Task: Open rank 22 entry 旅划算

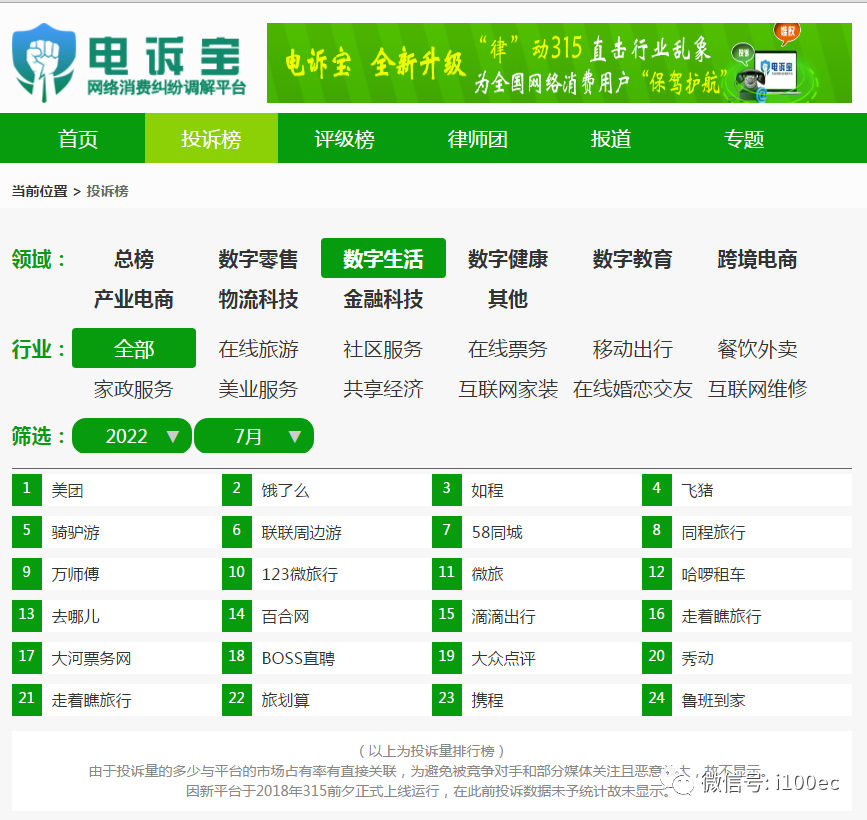Action: 285,701
